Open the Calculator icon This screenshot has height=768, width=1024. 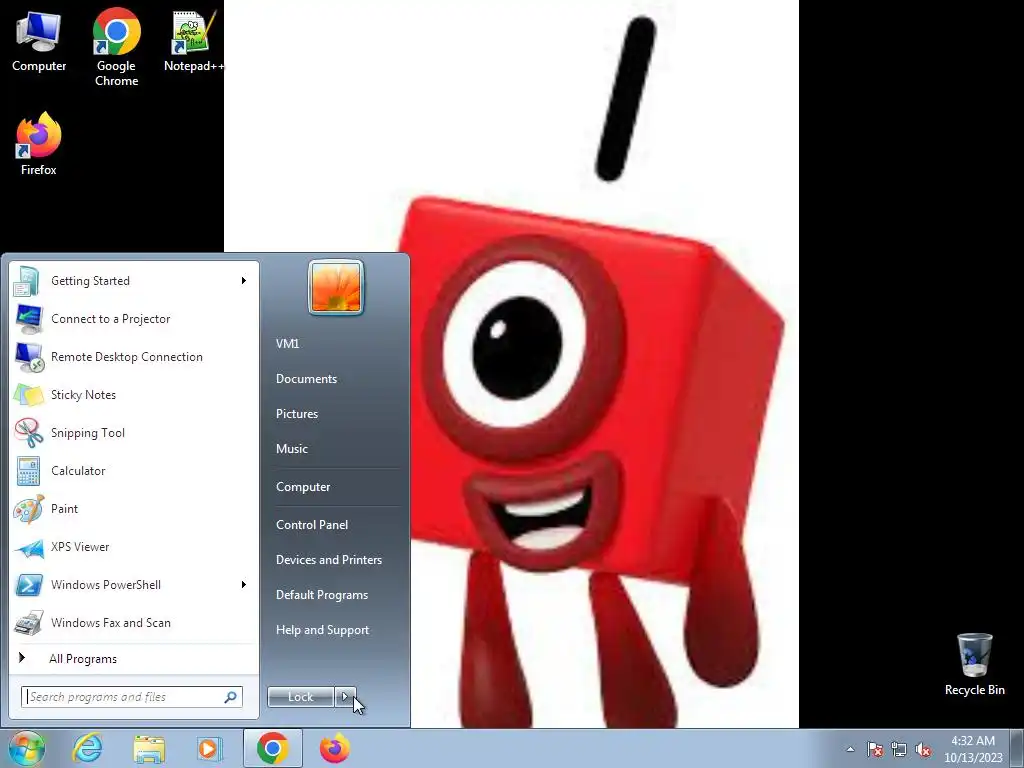[27, 471]
